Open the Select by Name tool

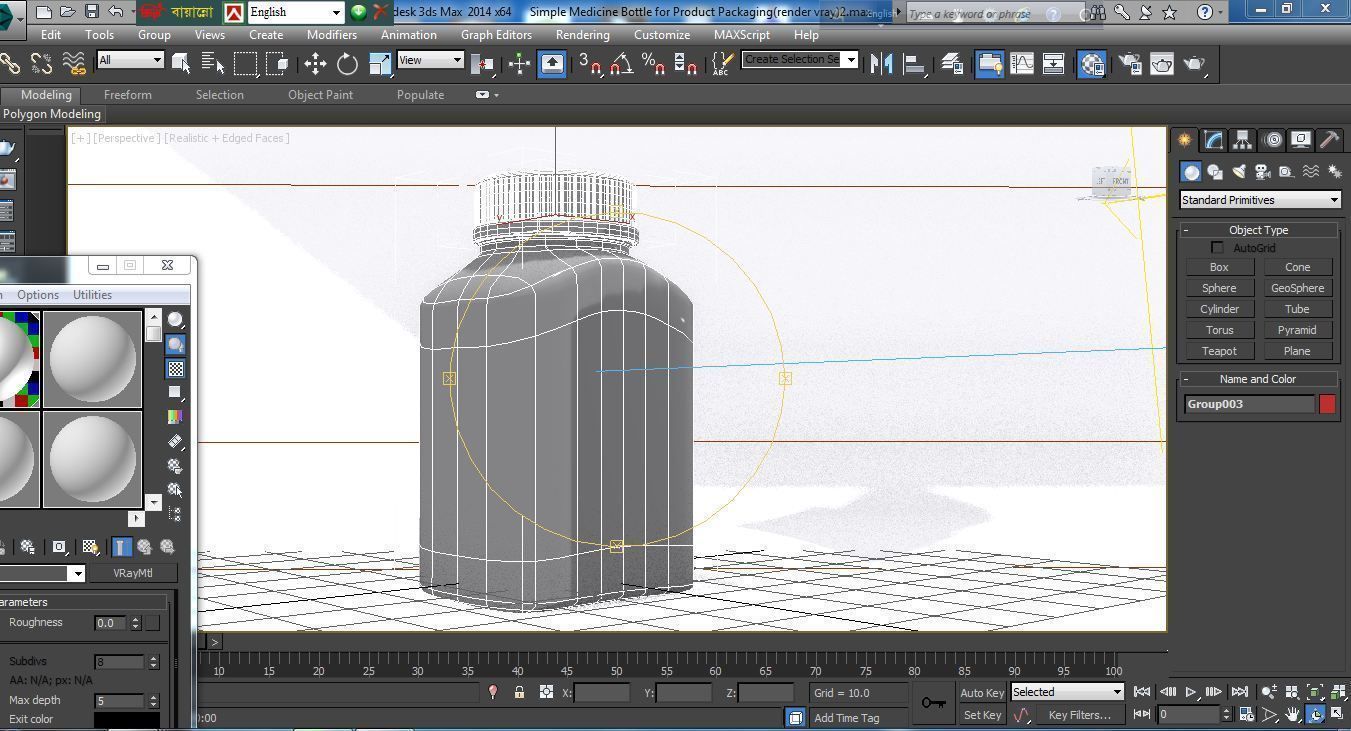click(213, 64)
